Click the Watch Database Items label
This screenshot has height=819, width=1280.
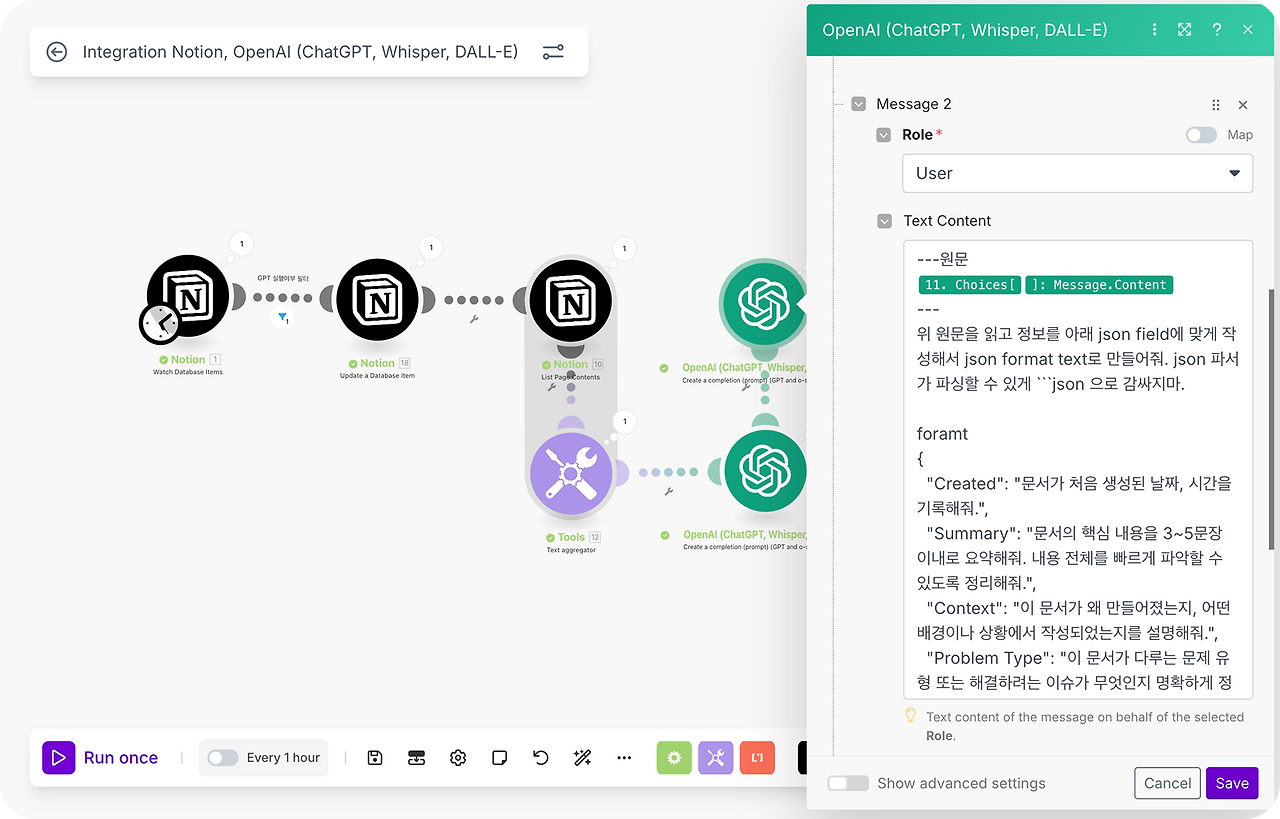point(188,372)
